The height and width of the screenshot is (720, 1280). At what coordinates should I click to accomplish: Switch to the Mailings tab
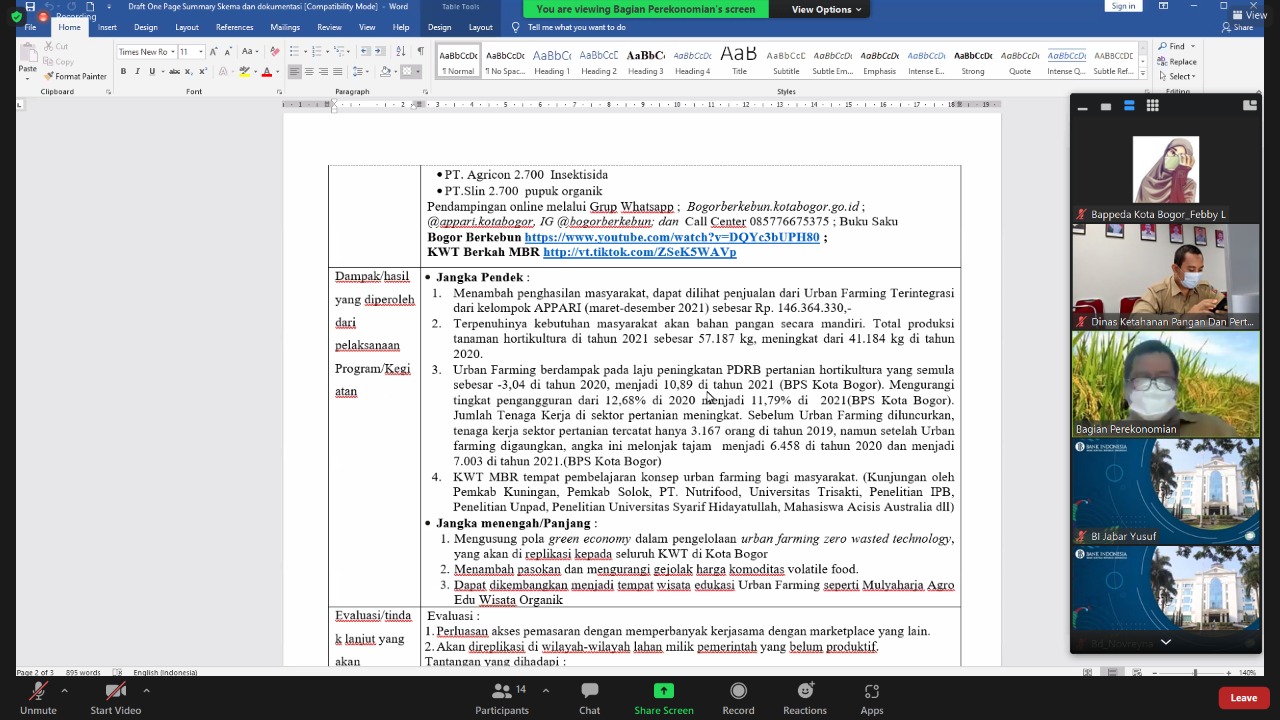click(x=285, y=27)
